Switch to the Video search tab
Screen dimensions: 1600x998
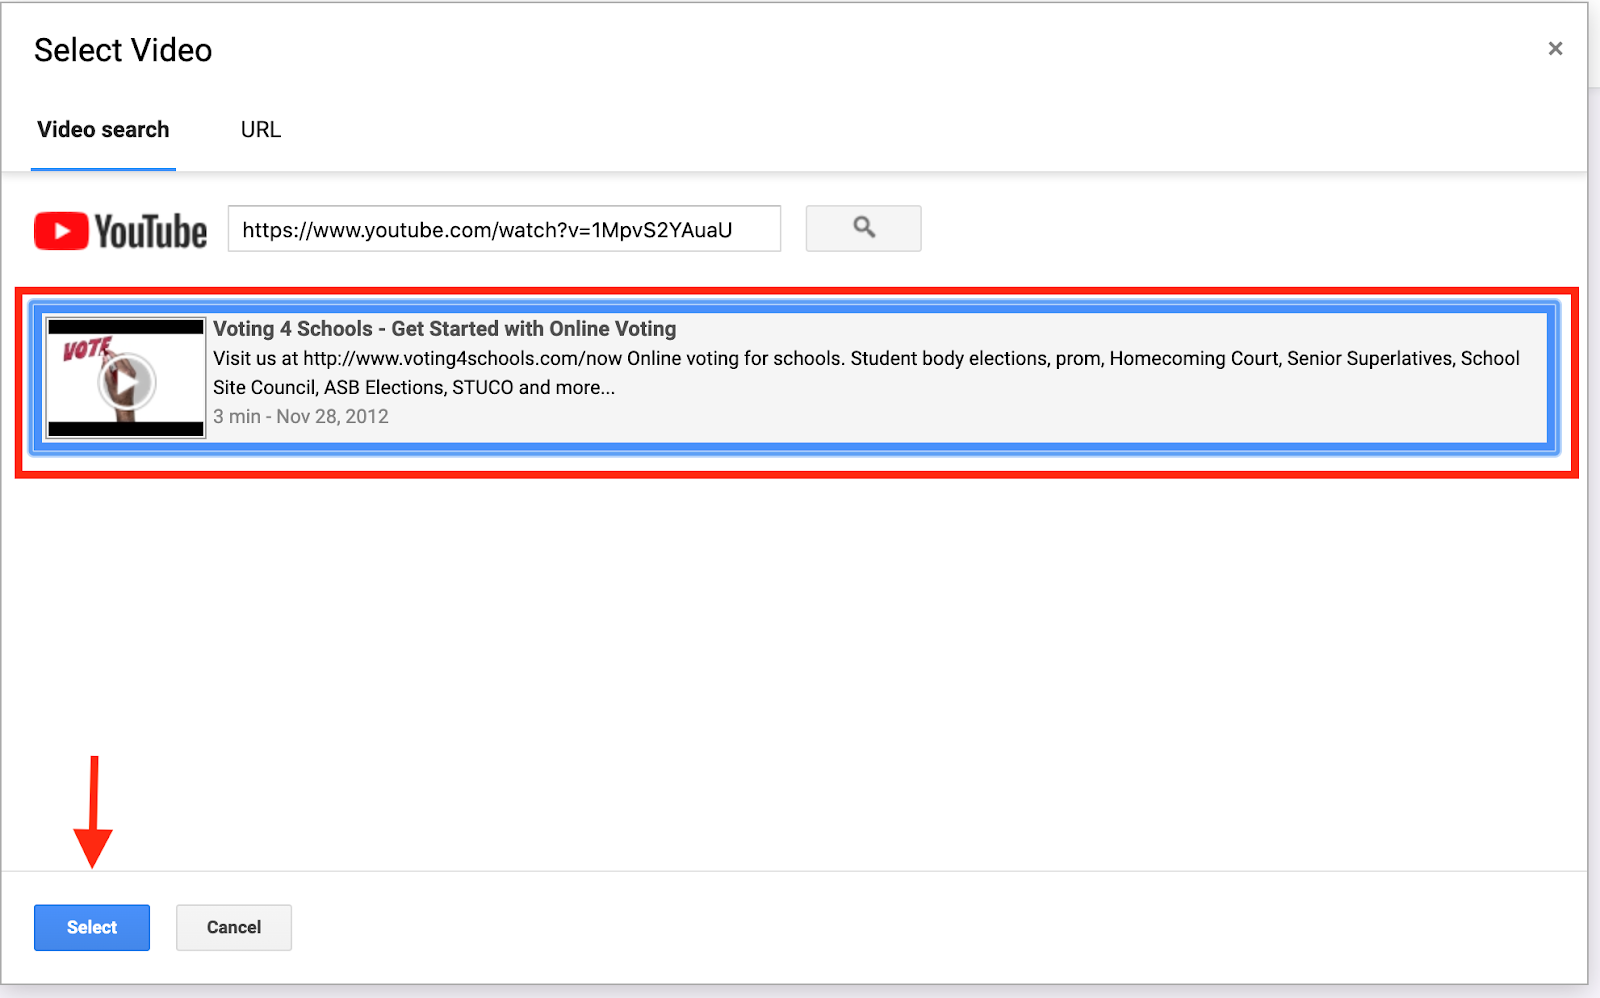click(x=103, y=130)
